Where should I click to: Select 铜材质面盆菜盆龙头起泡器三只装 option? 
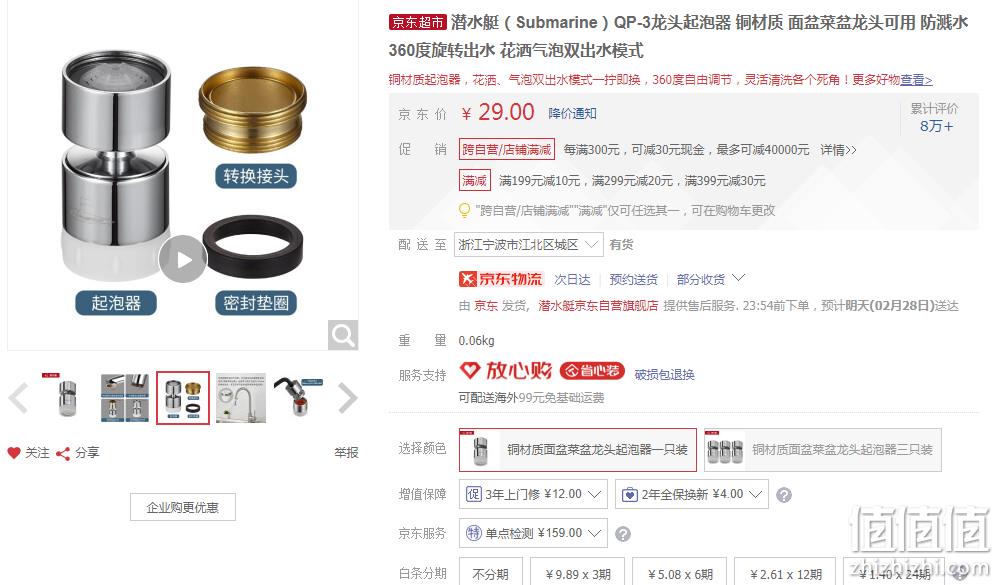click(x=823, y=450)
